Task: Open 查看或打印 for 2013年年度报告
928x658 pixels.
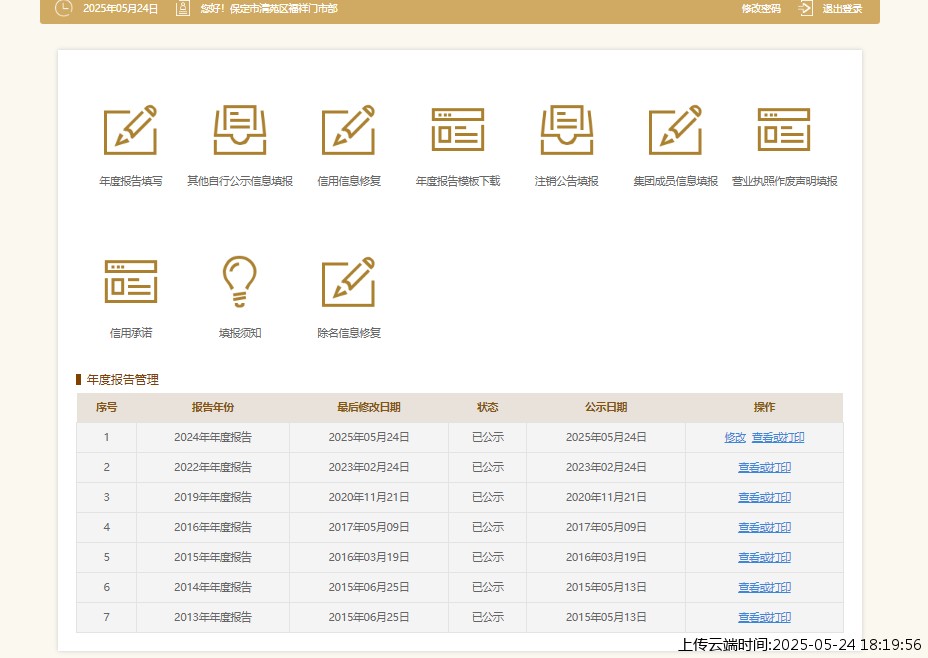Action: point(764,617)
